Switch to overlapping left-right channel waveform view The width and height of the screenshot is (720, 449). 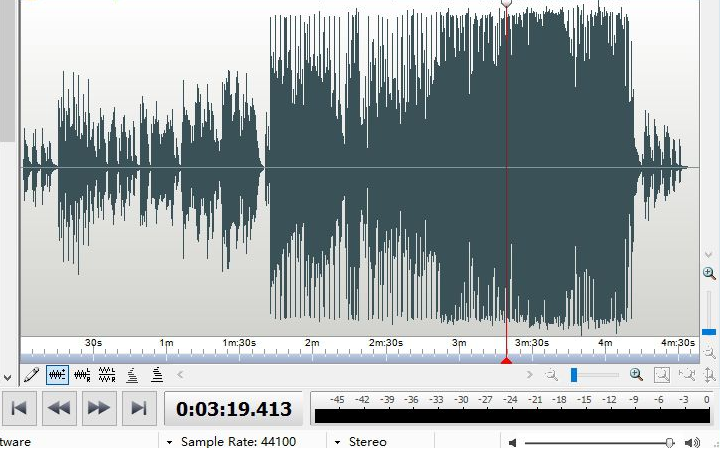[x=82, y=375]
